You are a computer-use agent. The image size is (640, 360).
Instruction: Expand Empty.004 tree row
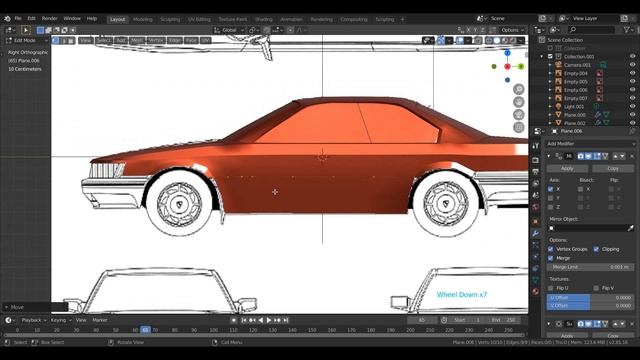click(550, 73)
